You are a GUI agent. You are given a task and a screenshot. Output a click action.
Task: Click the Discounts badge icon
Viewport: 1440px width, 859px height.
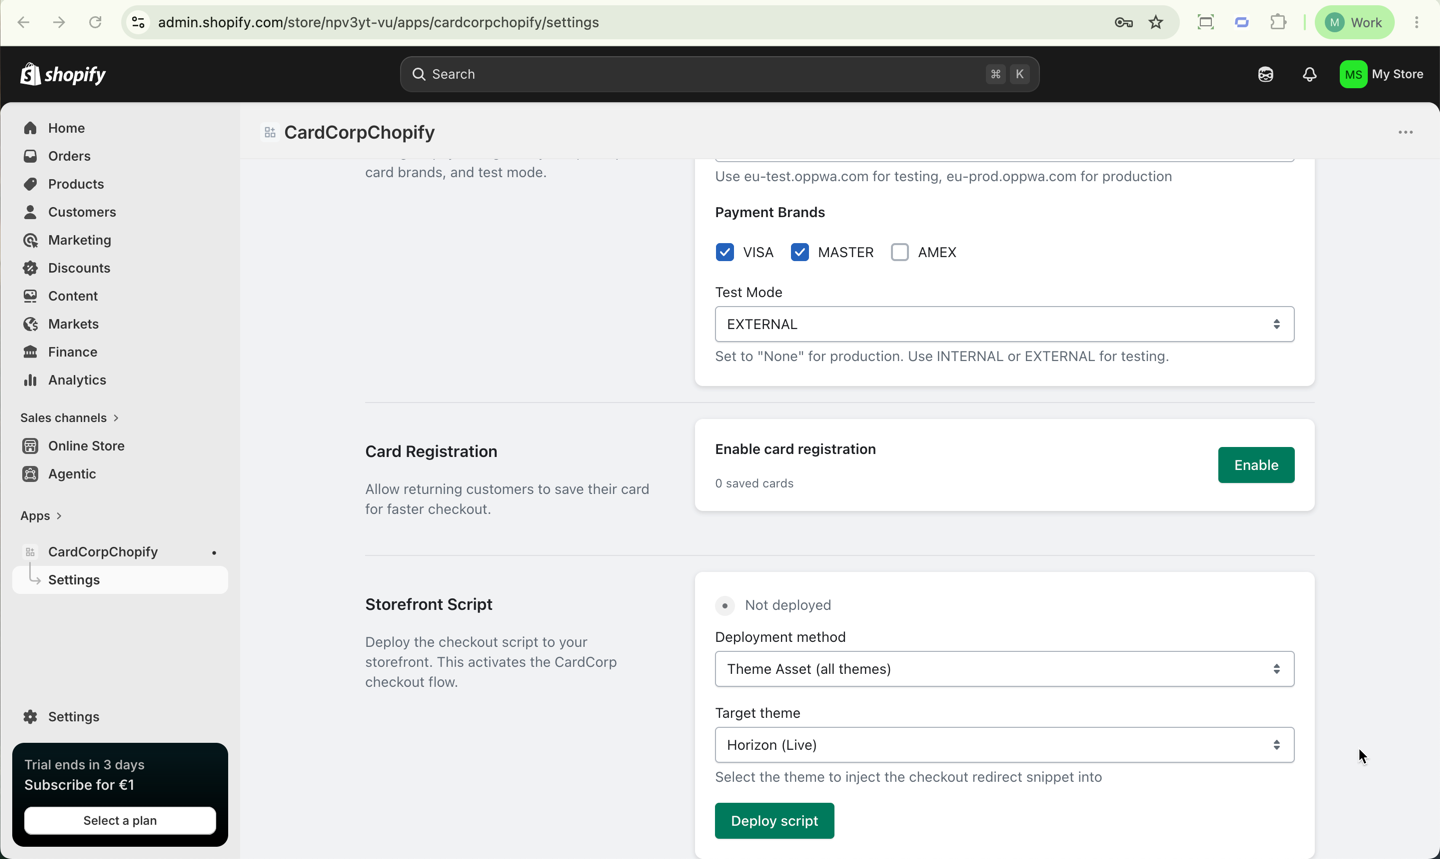(x=30, y=268)
